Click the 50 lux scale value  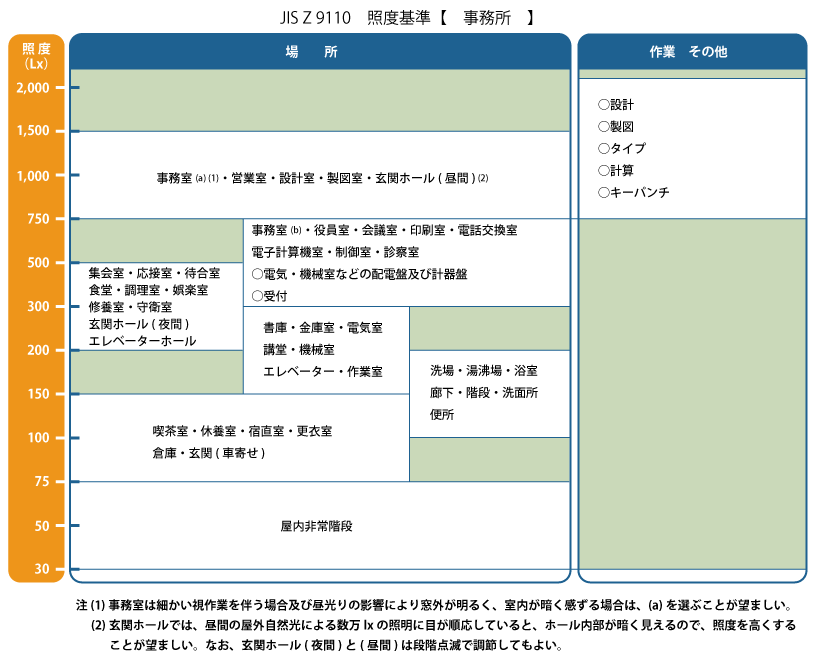click(42, 526)
